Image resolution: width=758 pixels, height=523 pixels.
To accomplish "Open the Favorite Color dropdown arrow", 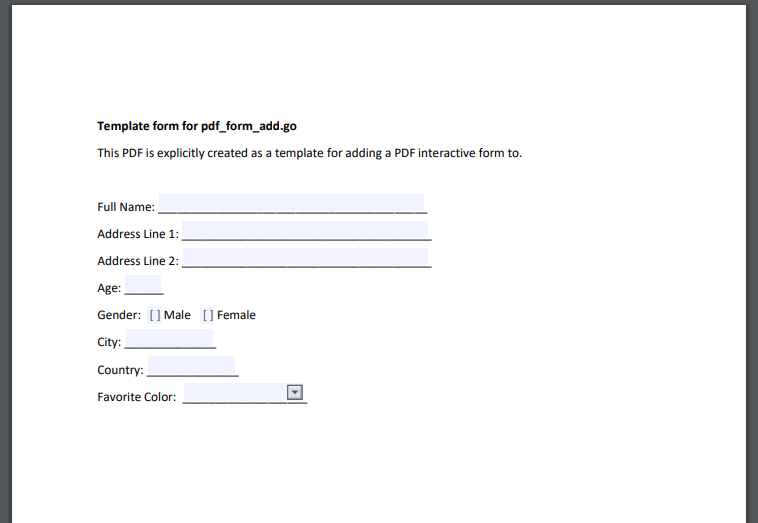I will pyautogui.click(x=295, y=392).
